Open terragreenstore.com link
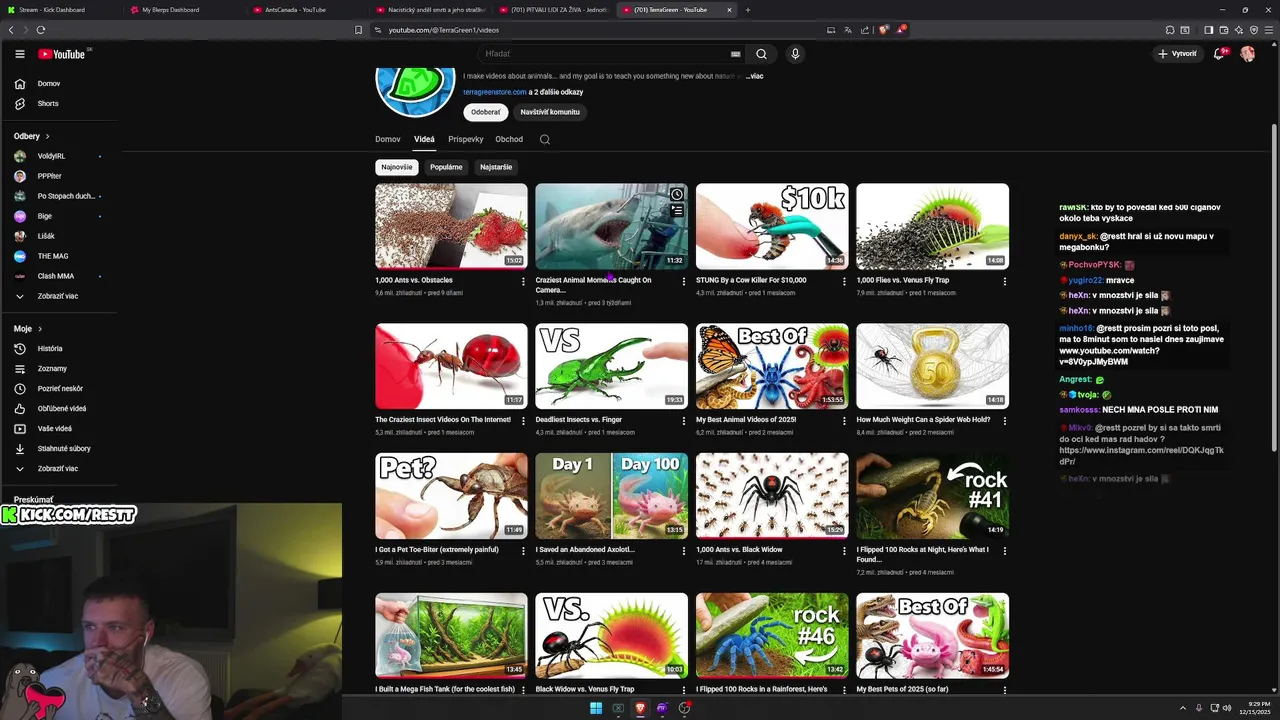This screenshot has width=1280, height=720. 495,92
